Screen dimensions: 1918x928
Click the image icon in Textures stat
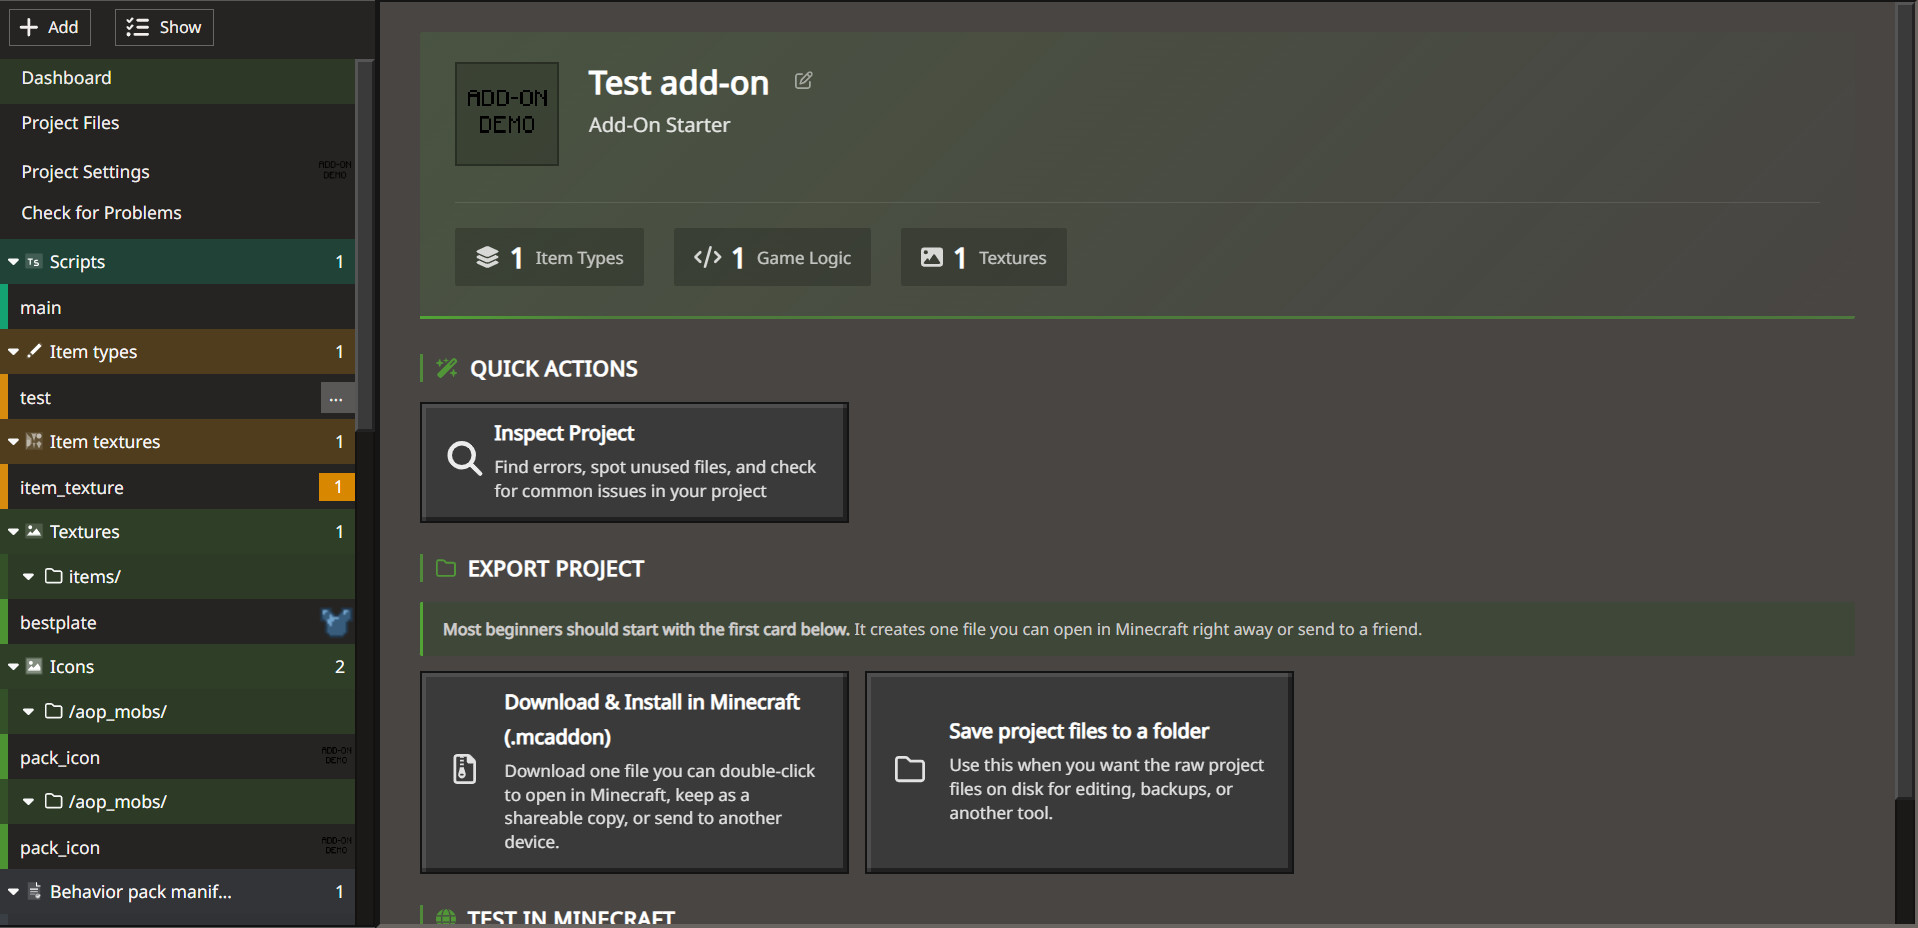coord(932,257)
